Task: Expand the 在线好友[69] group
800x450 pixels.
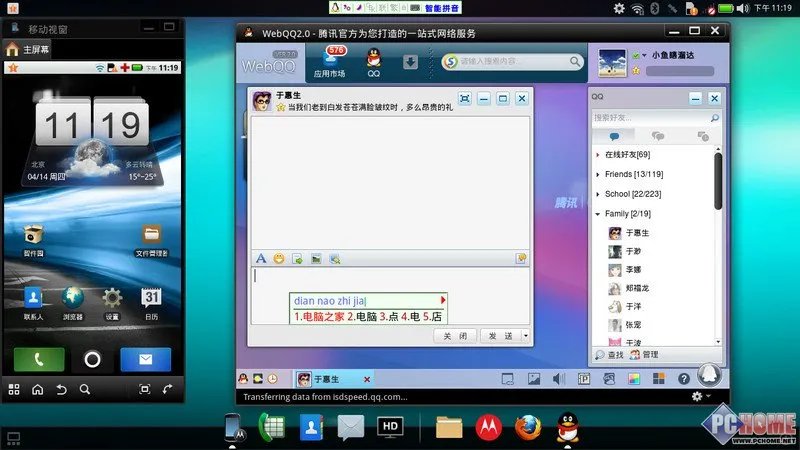Action: [x=627, y=155]
